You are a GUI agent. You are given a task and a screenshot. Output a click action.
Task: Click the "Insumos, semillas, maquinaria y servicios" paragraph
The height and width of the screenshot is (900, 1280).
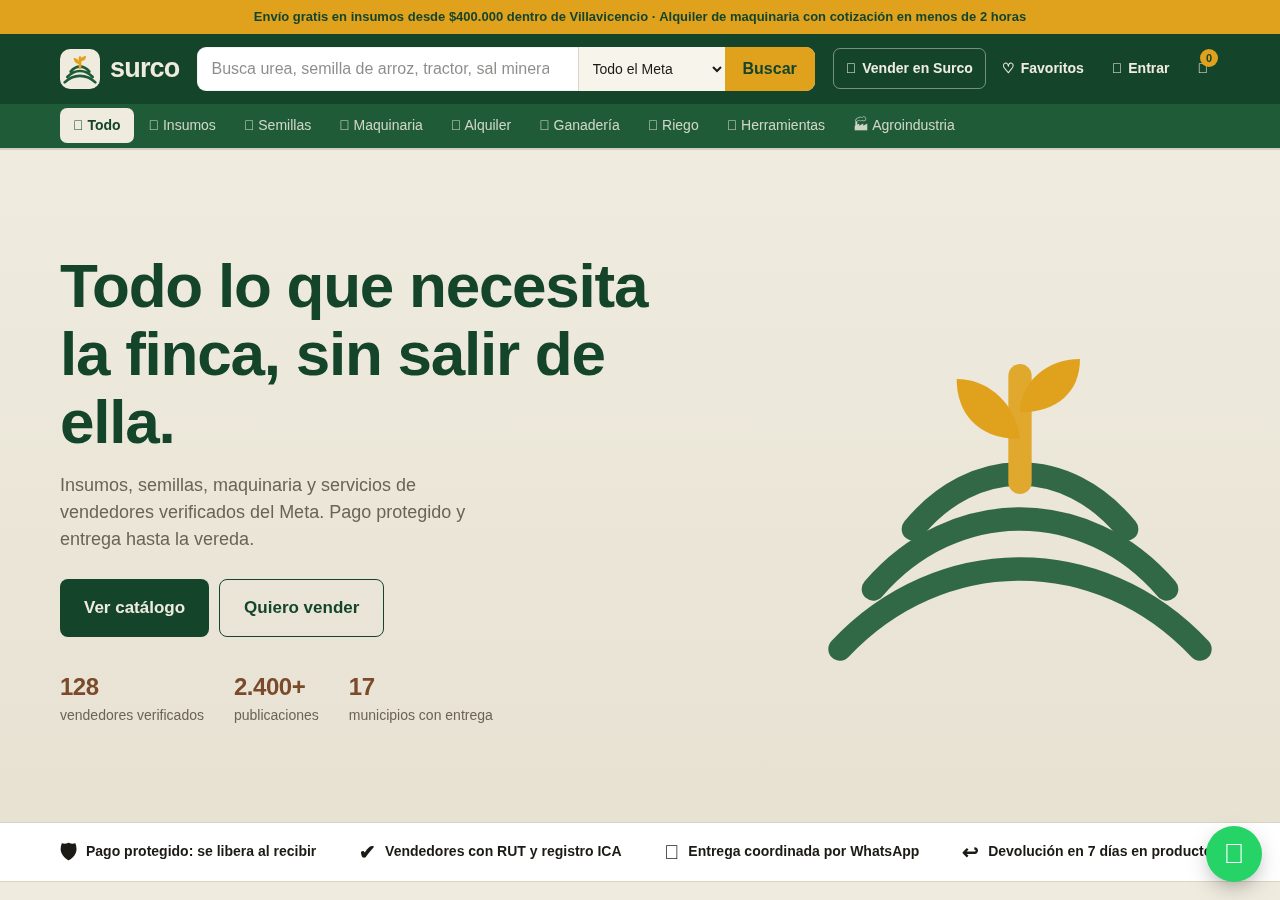point(263,512)
